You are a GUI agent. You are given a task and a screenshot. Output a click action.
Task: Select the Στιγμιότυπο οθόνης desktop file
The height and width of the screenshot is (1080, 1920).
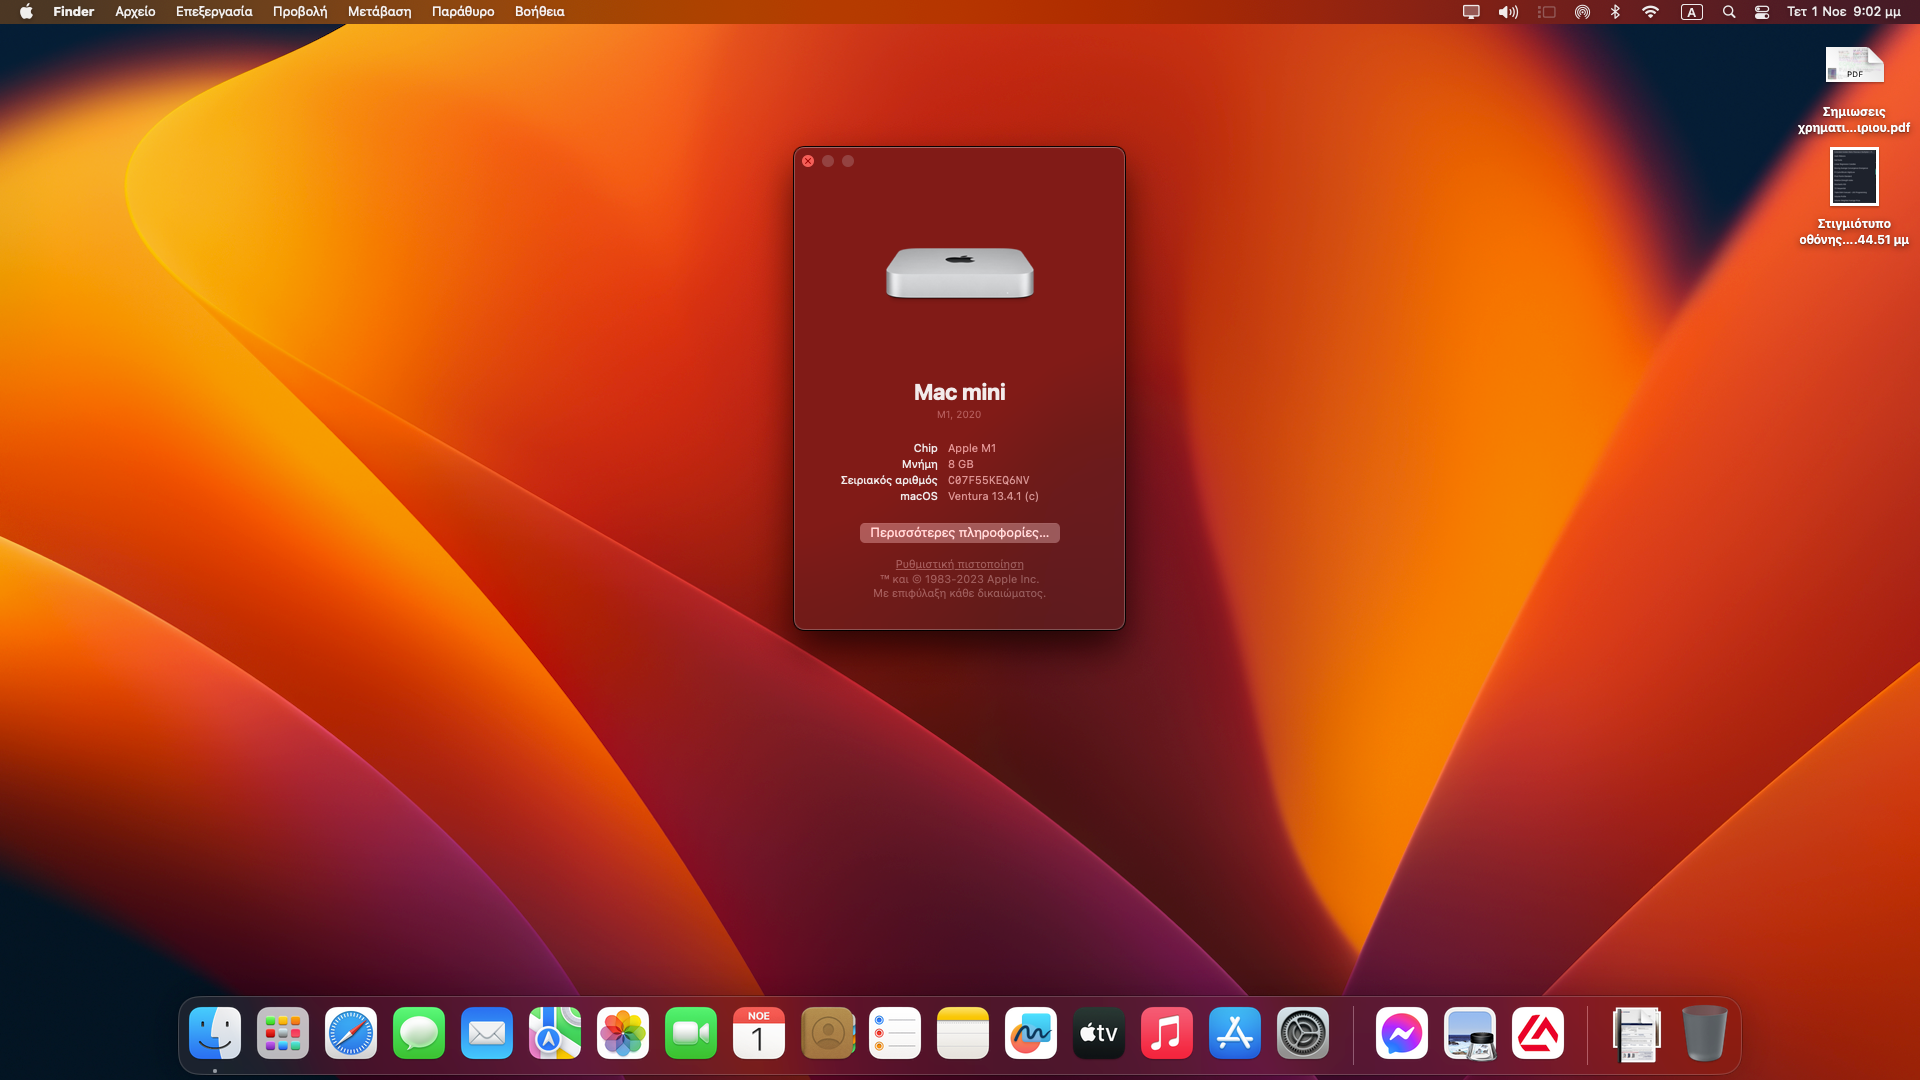[x=1854, y=197]
